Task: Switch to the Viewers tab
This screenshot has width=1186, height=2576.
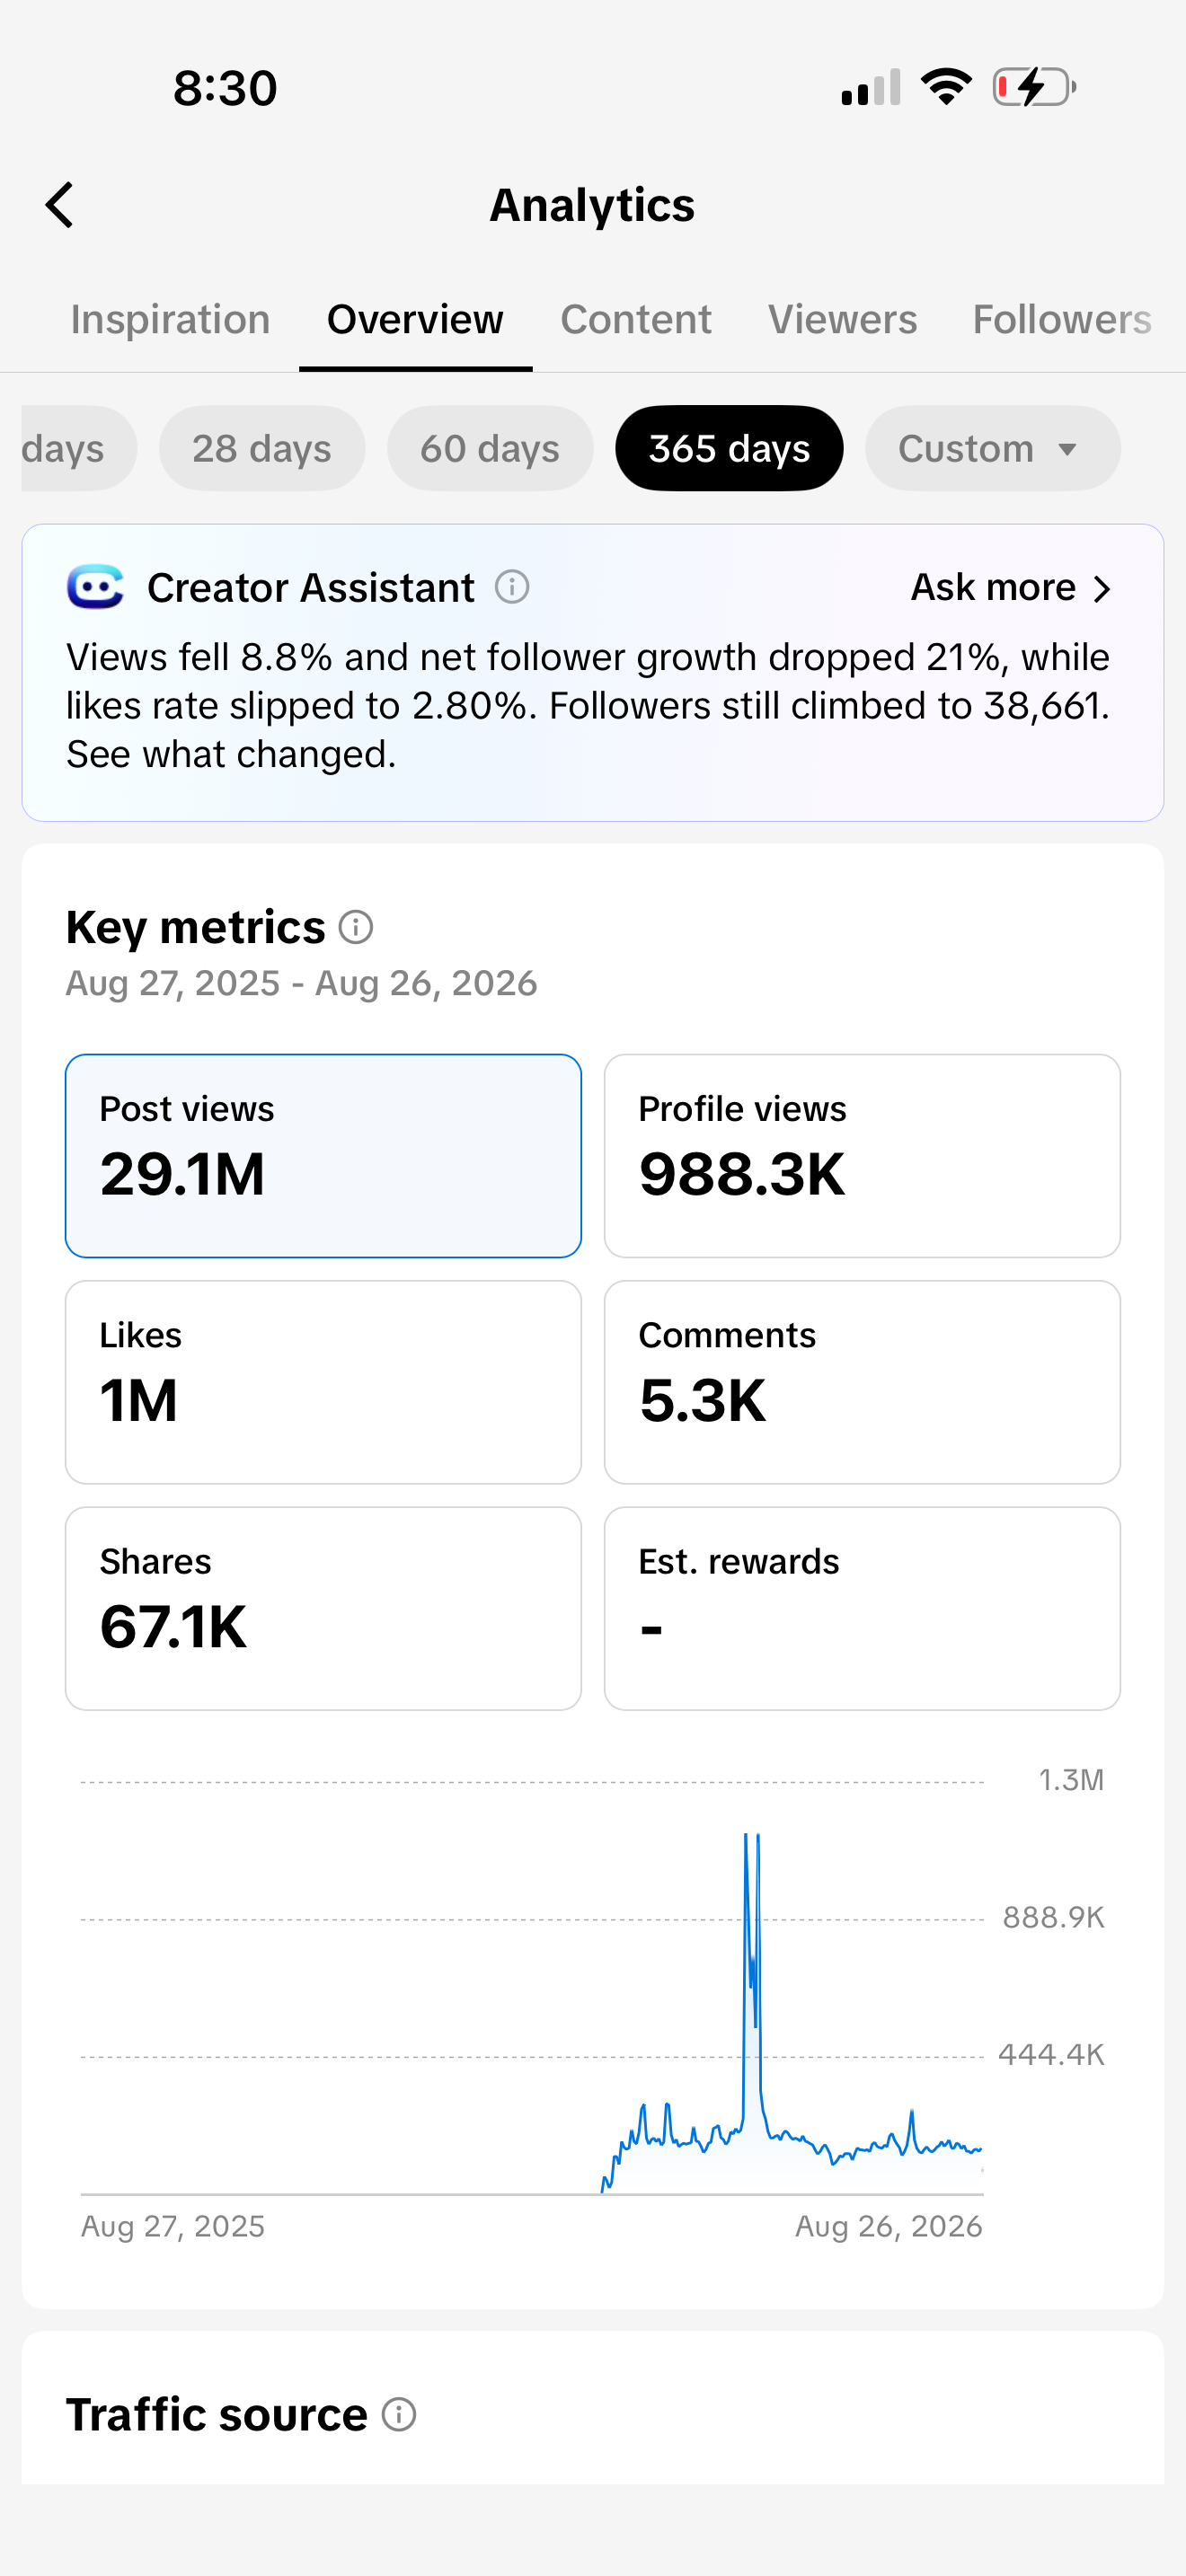Action: 842,320
